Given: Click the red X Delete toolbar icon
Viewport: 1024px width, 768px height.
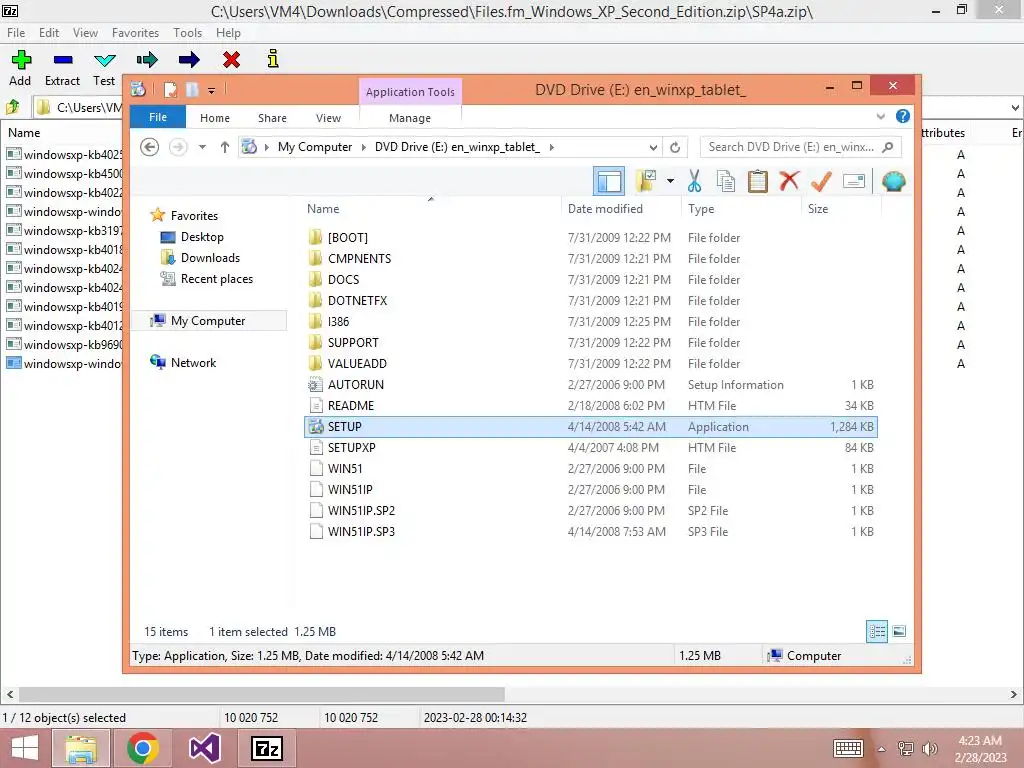Looking at the screenshot, I should coord(789,180).
